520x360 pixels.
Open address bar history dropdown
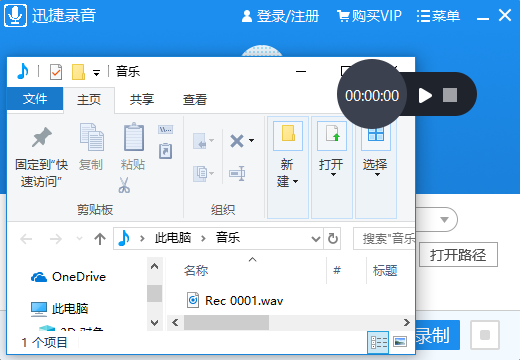click(x=316, y=239)
